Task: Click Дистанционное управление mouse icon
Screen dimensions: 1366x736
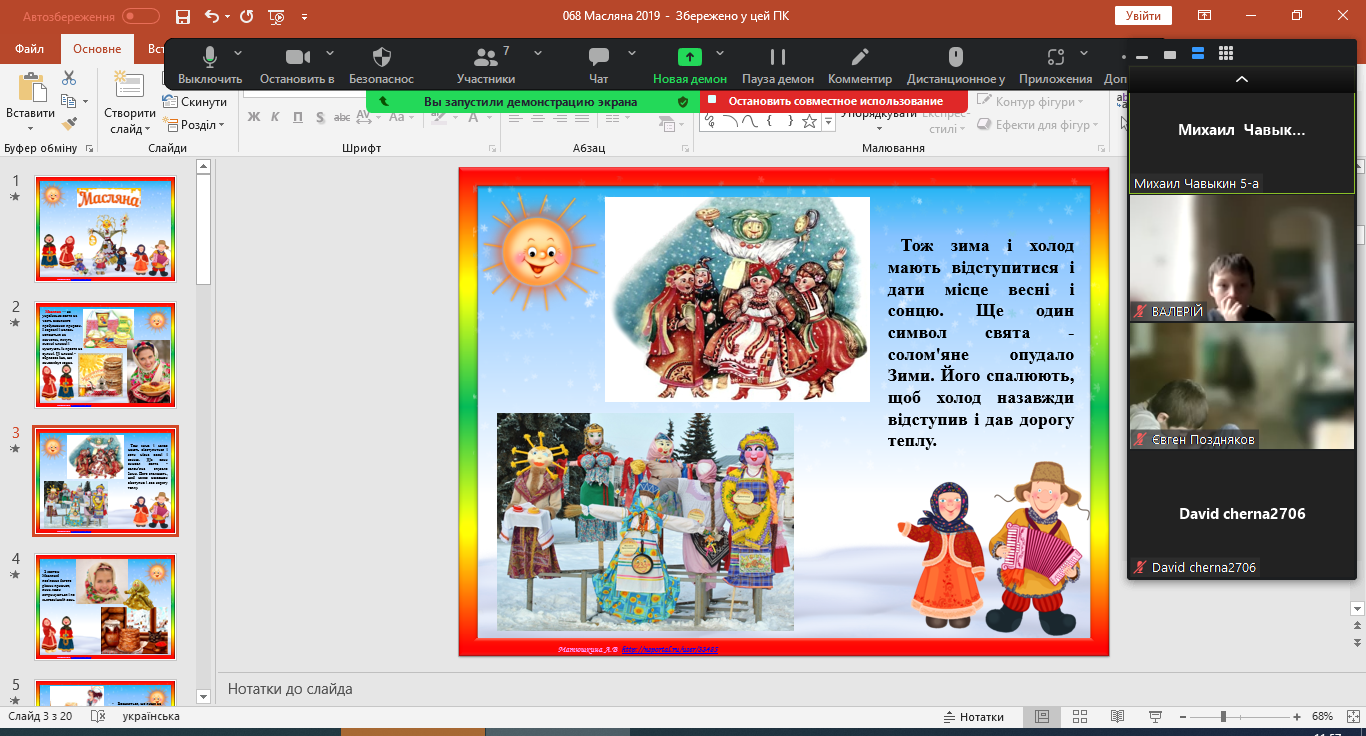Action: coord(956,65)
